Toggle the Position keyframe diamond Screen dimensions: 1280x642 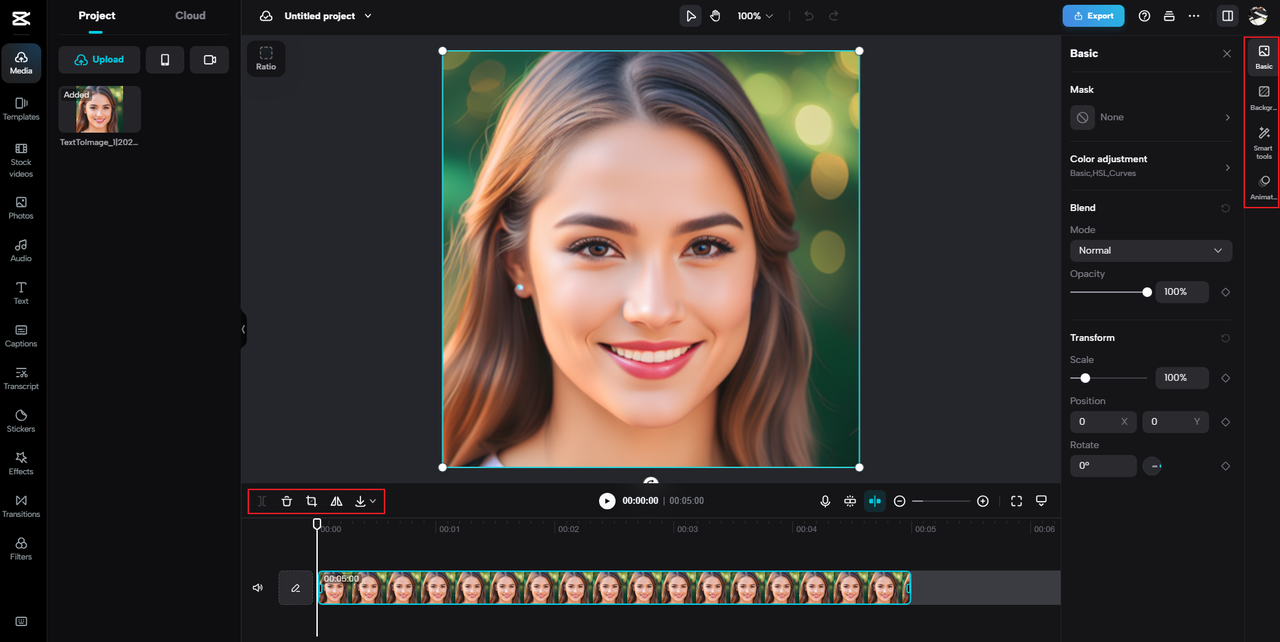coord(1225,422)
